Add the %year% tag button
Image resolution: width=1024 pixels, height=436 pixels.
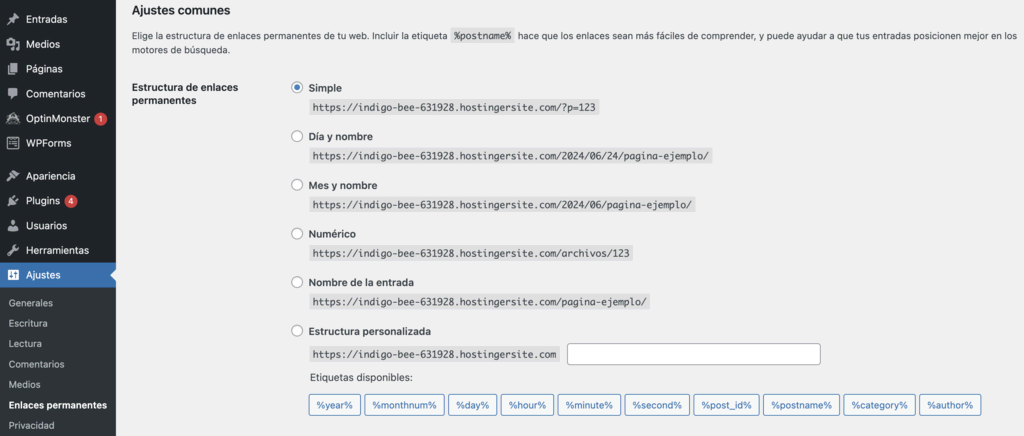[x=334, y=405]
